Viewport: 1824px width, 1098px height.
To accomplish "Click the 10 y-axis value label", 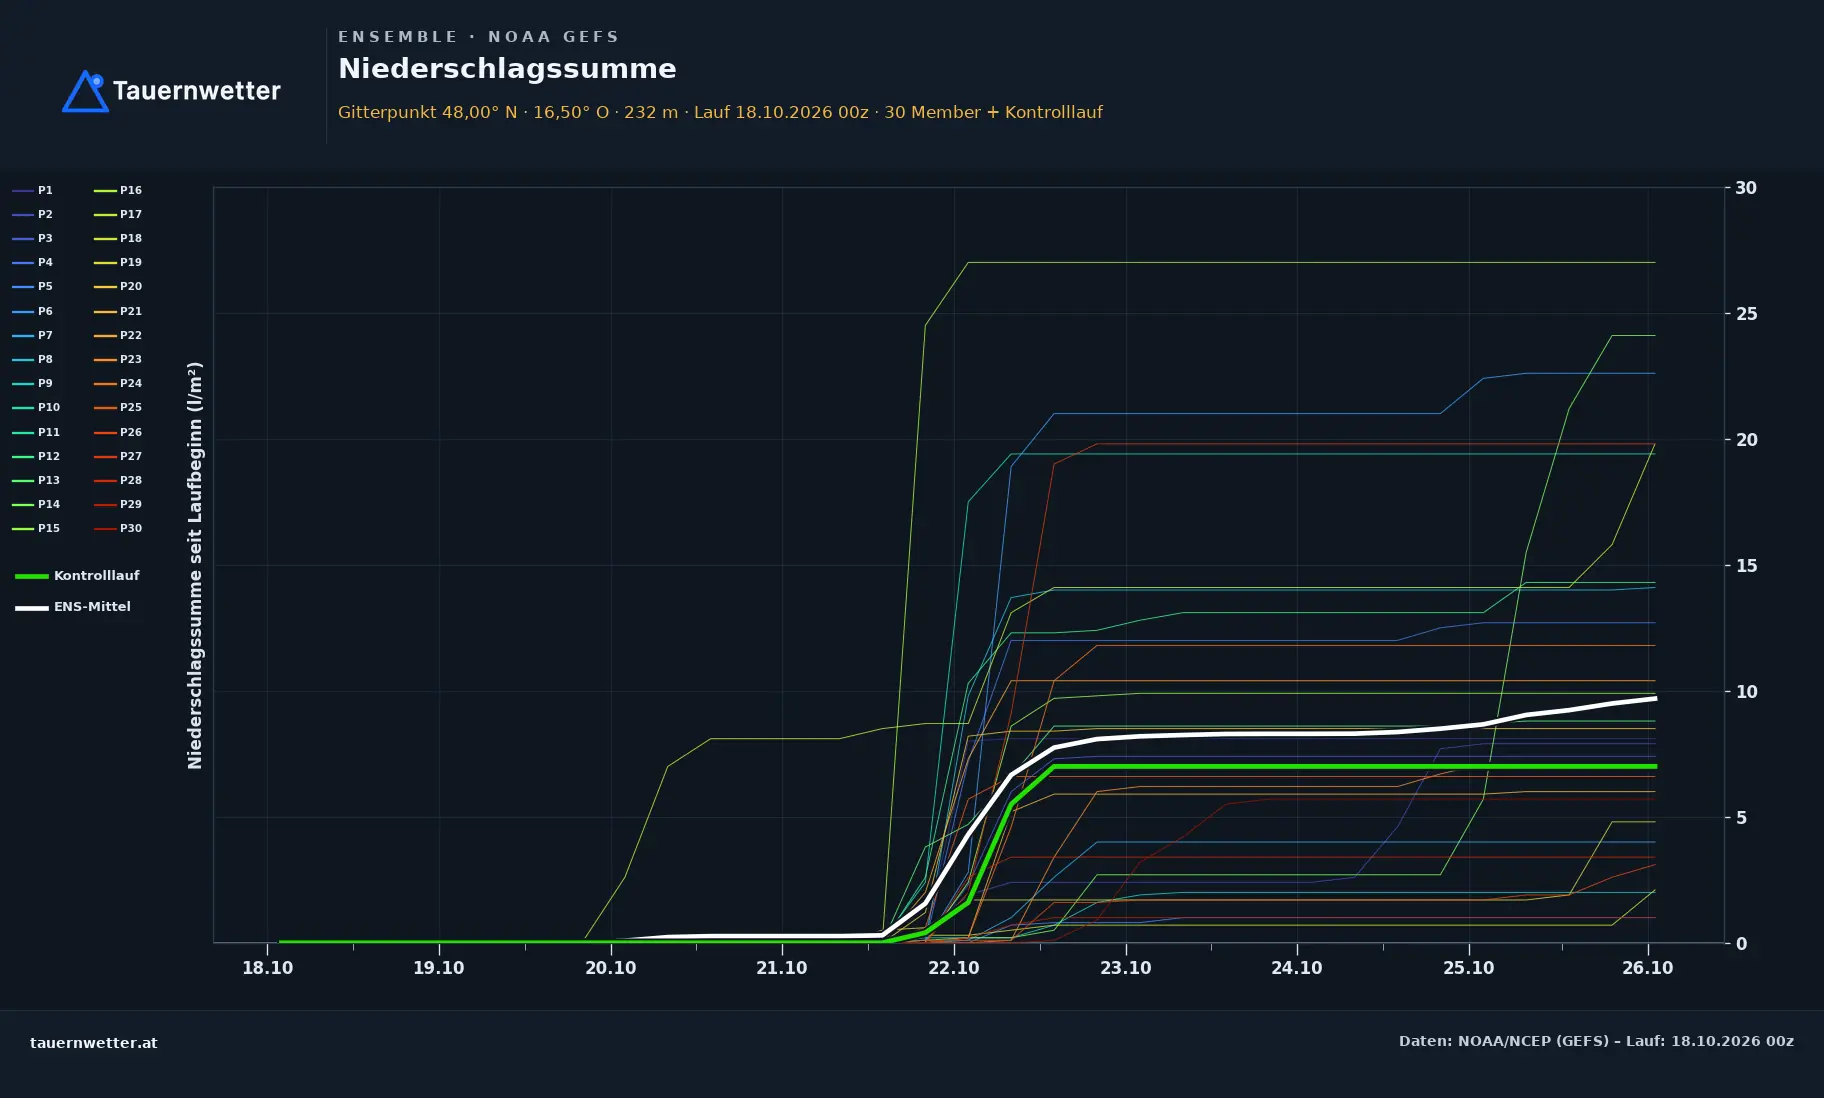I will pyautogui.click(x=1746, y=692).
